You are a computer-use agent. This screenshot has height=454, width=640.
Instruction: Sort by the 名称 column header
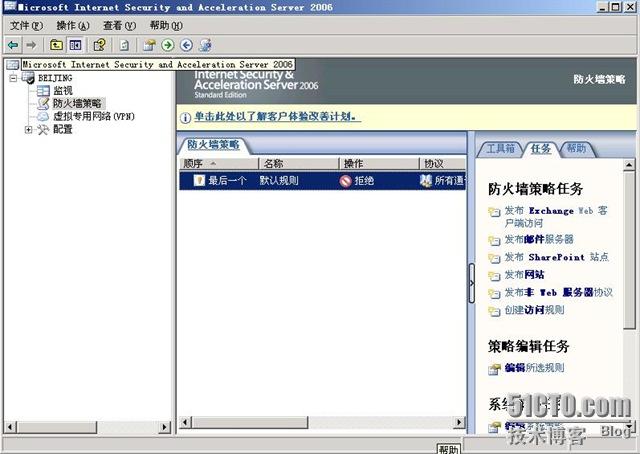(299, 164)
